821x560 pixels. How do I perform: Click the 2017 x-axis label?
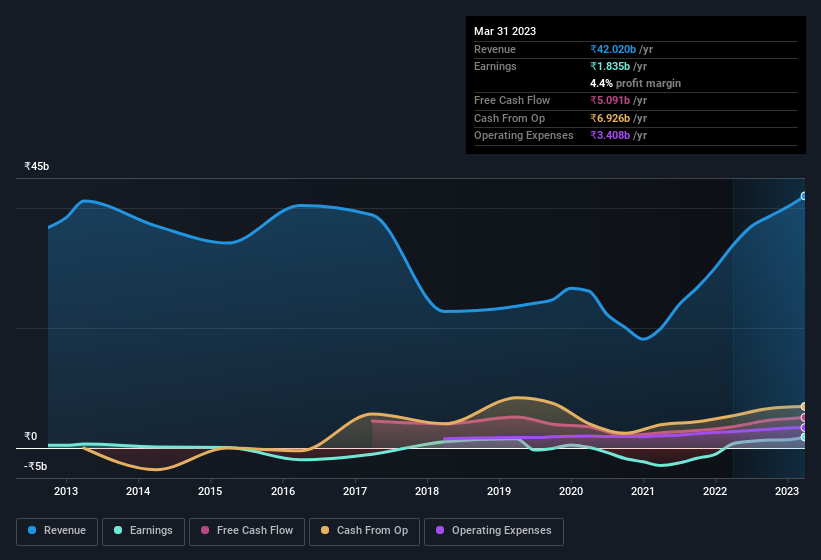pos(354,491)
